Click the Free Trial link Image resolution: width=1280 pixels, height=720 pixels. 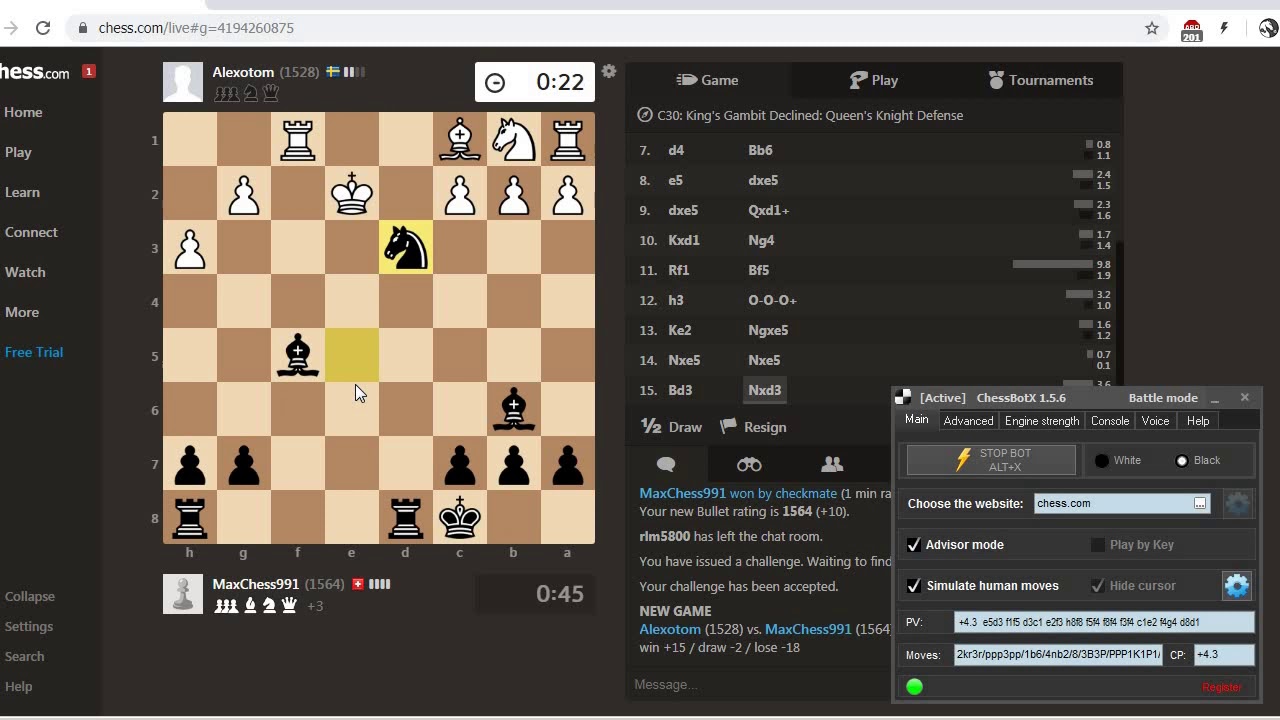coord(34,352)
